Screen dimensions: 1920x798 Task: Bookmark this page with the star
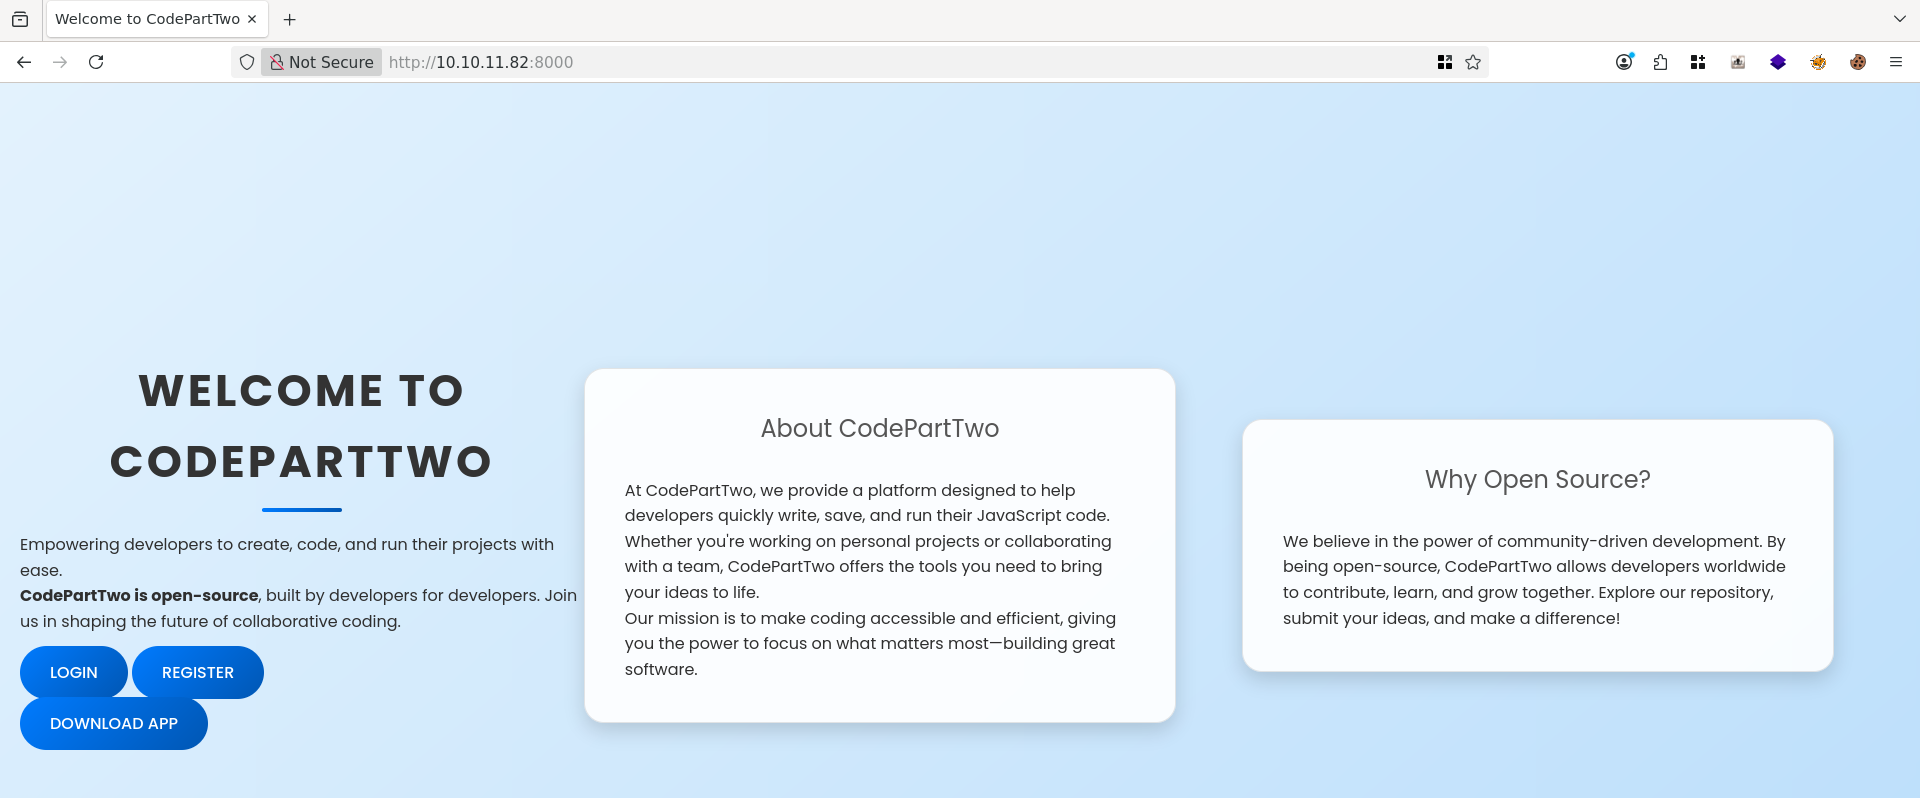pyautogui.click(x=1473, y=62)
